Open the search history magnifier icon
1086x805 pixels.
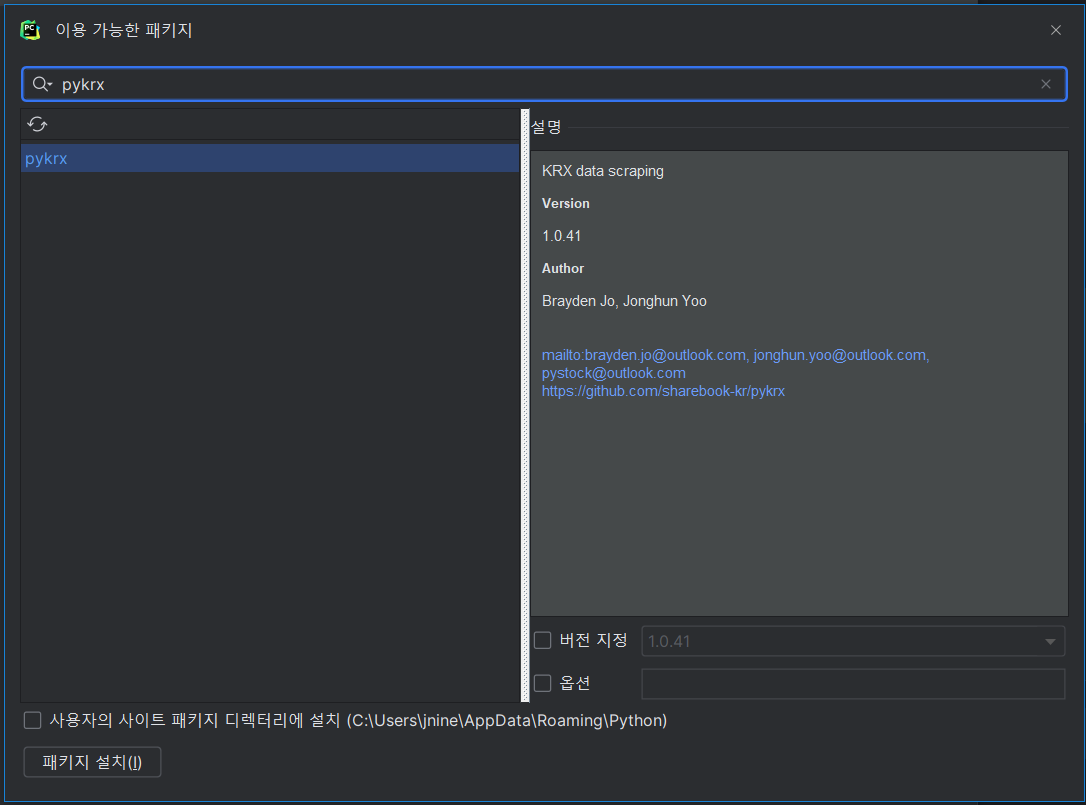pos(42,85)
